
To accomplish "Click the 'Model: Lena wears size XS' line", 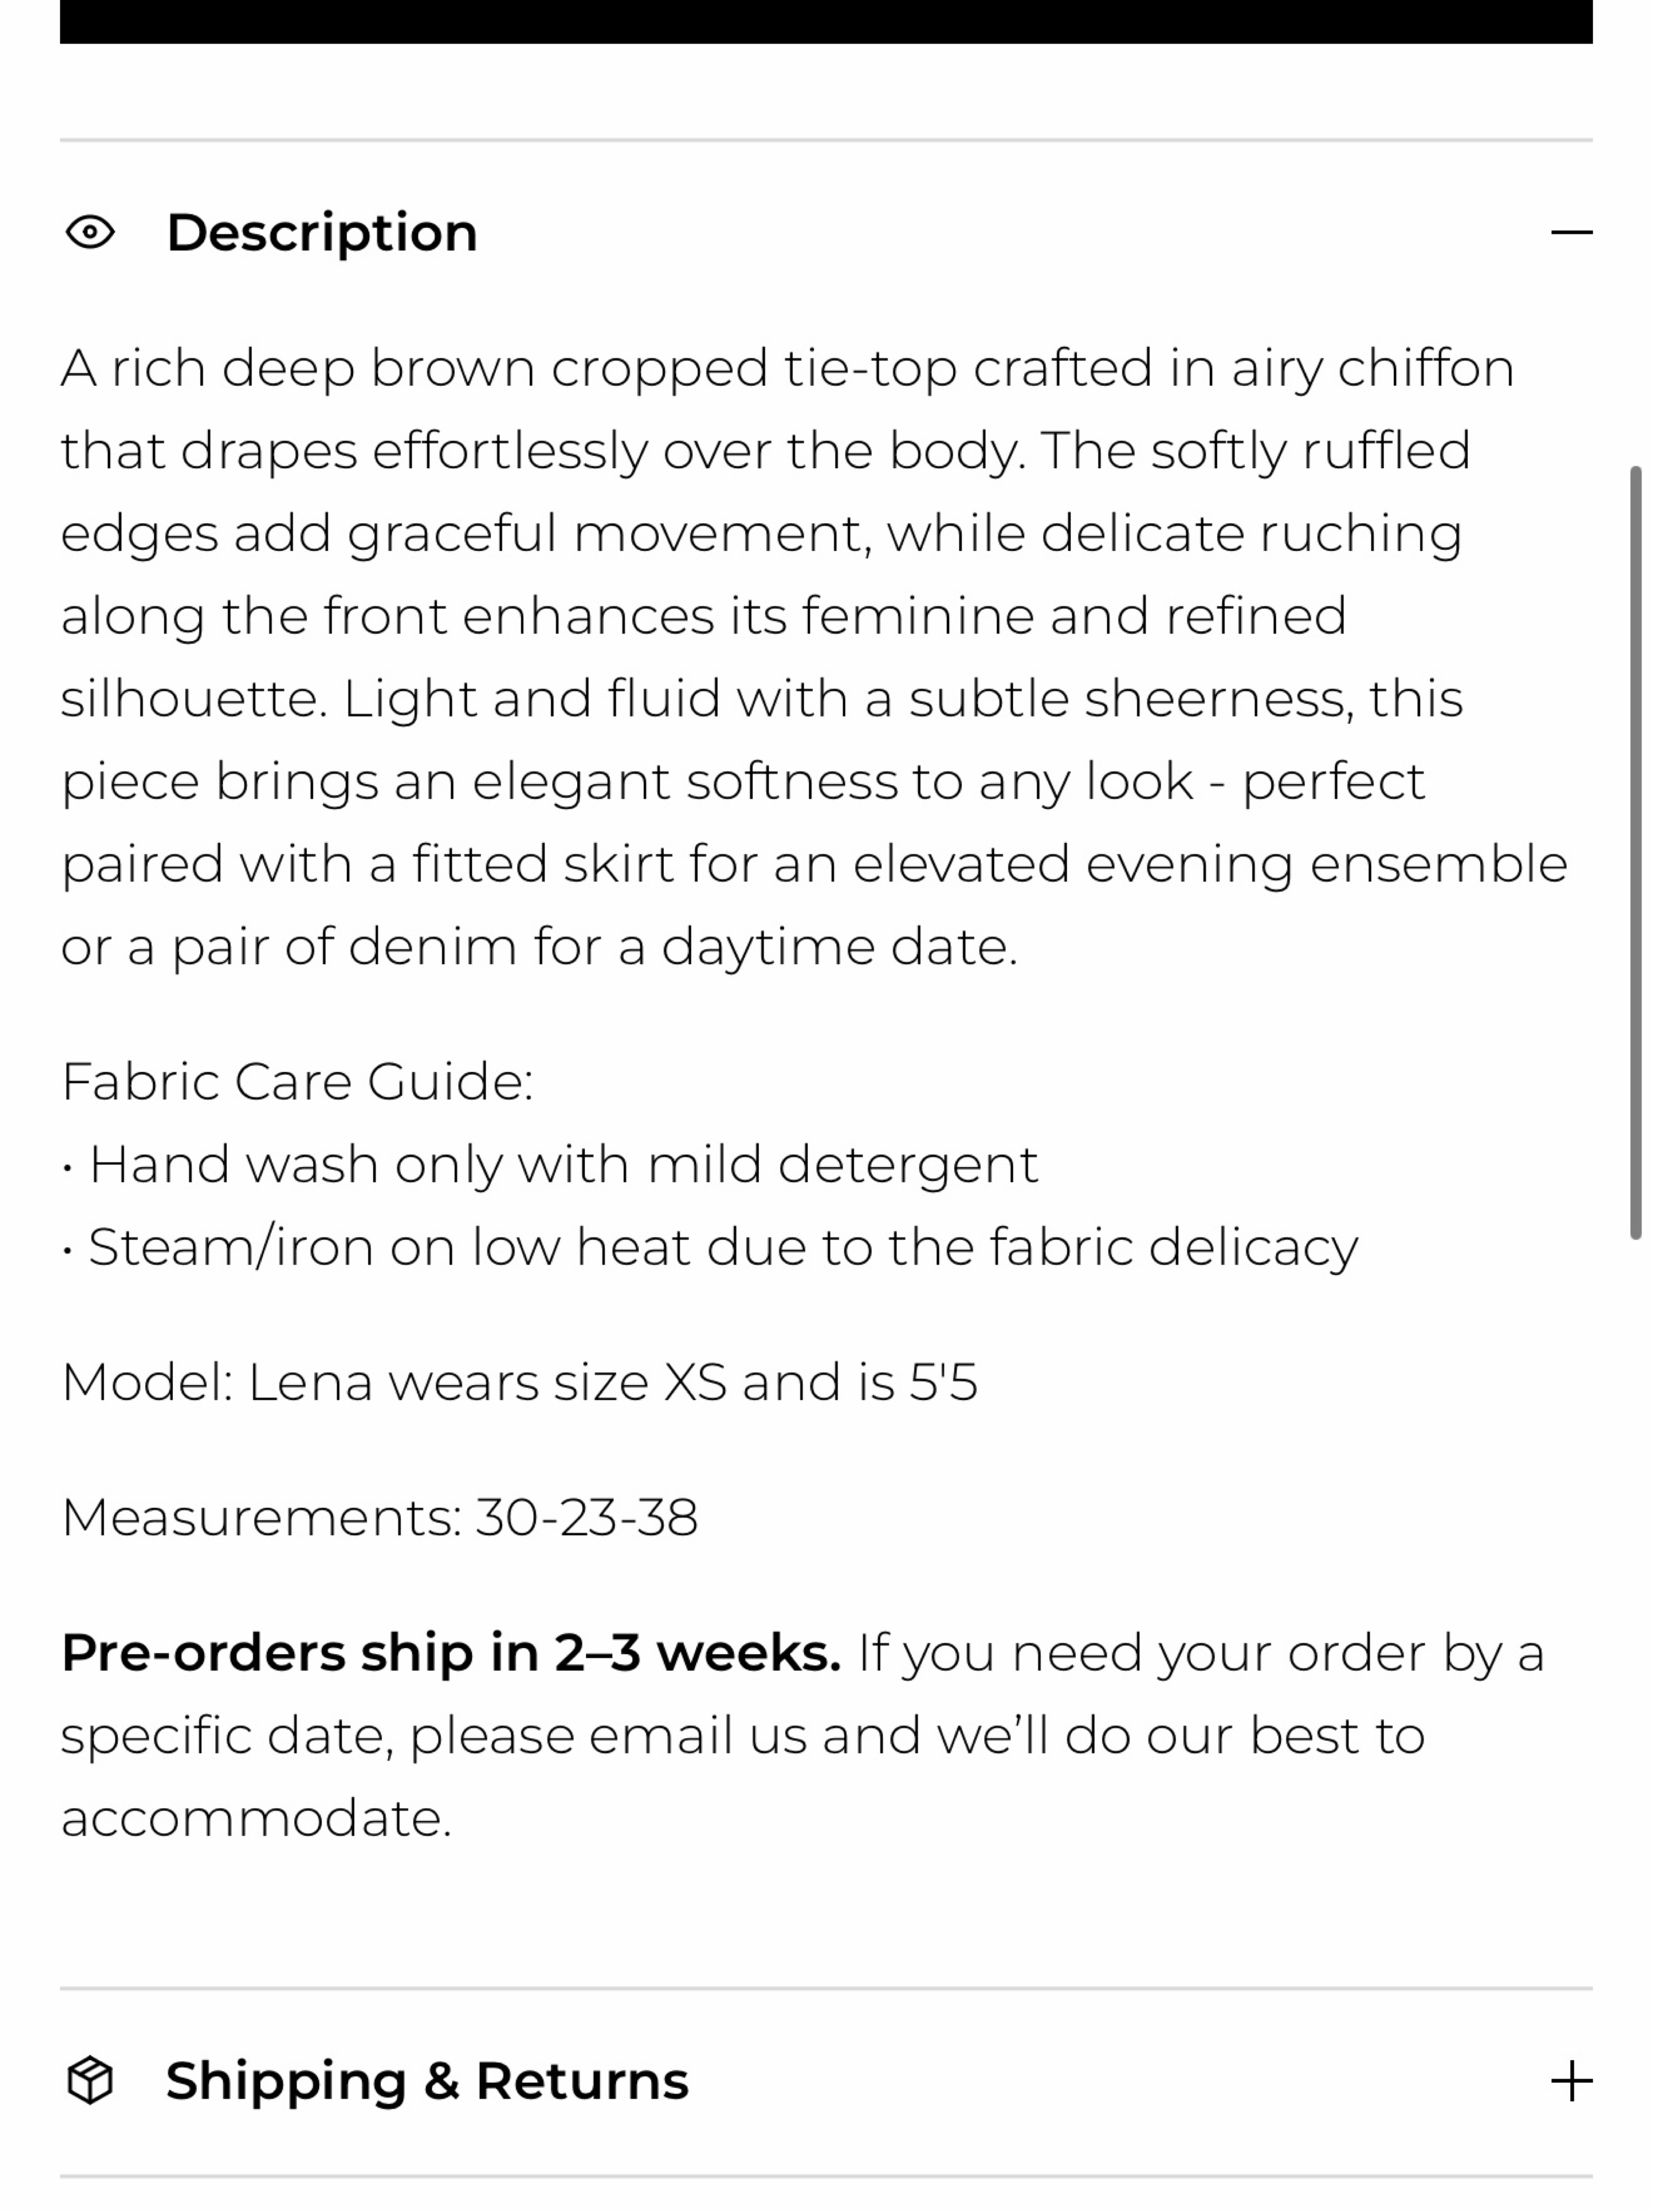I will [519, 1382].
